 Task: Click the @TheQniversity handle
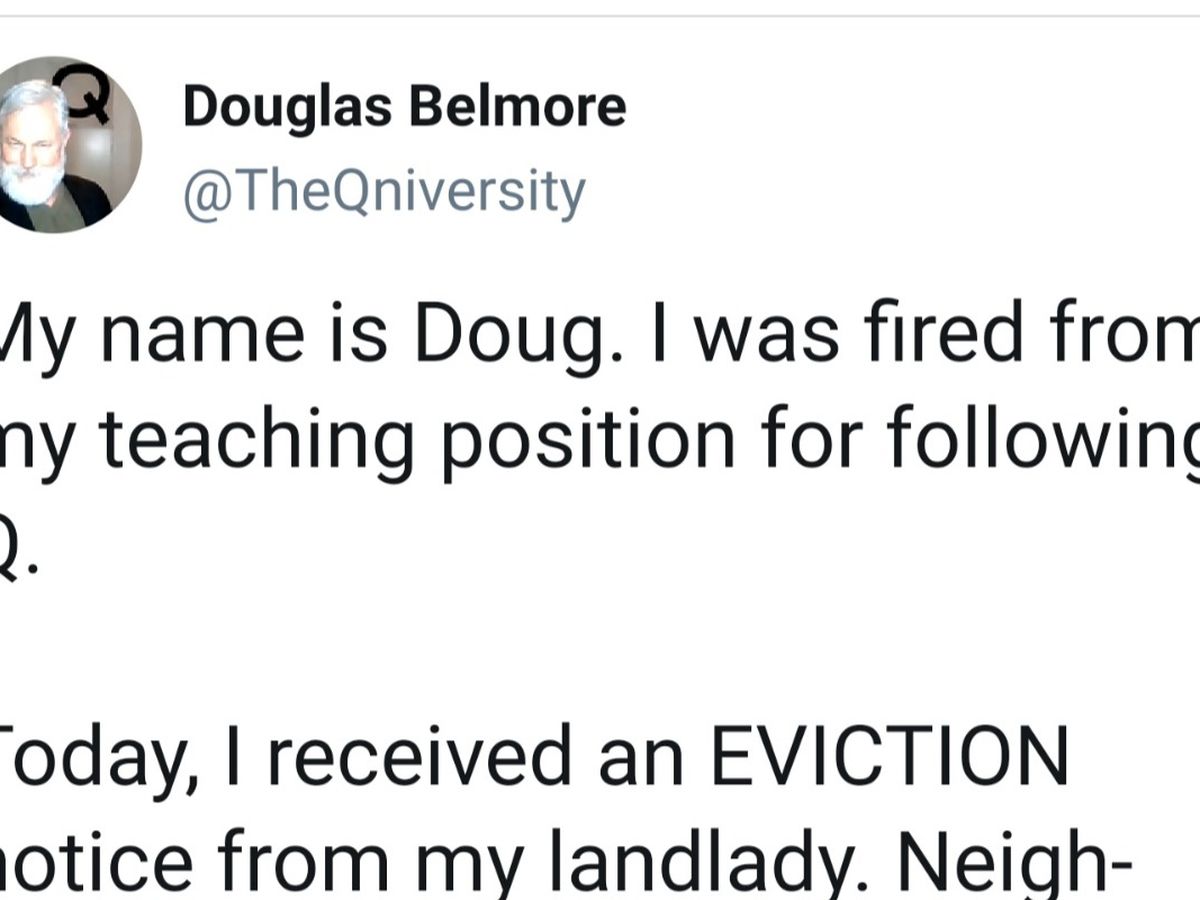(x=383, y=192)
